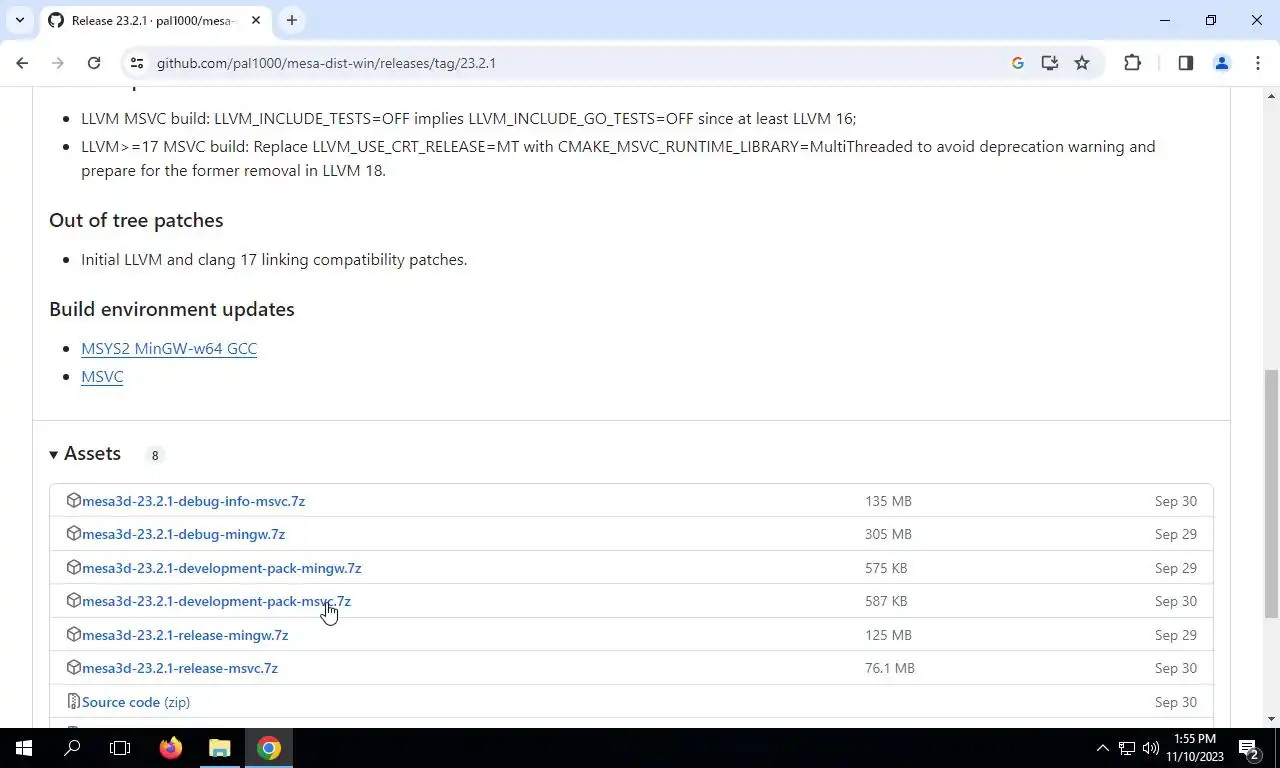Click the install app icon in address bar
The image size is (1280, 768).
coord(1050,63)
